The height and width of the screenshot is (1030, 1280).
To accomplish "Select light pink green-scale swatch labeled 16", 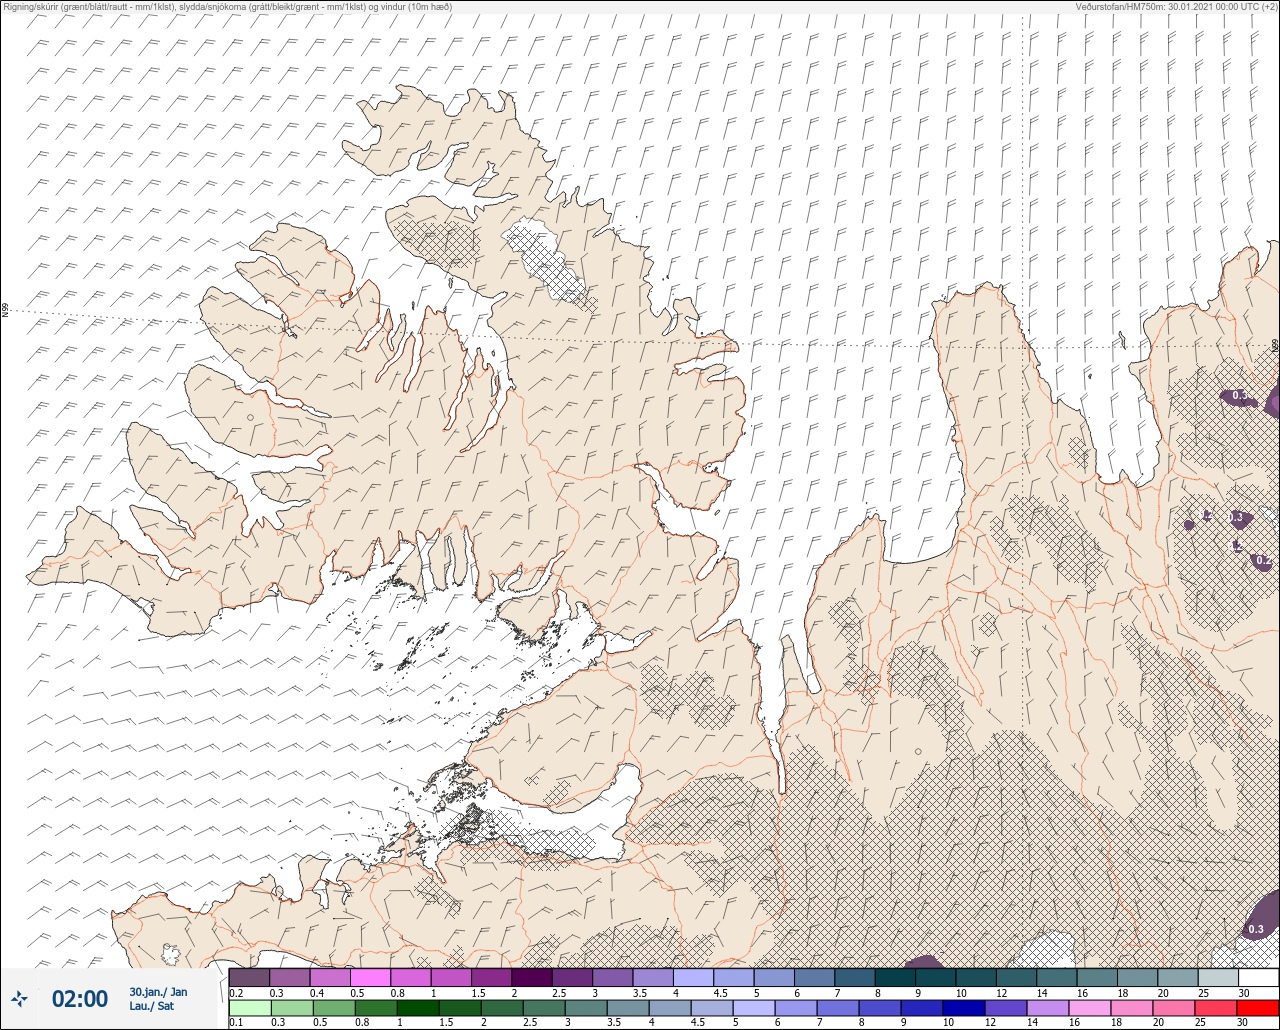I will [x=1090, y=1008].
